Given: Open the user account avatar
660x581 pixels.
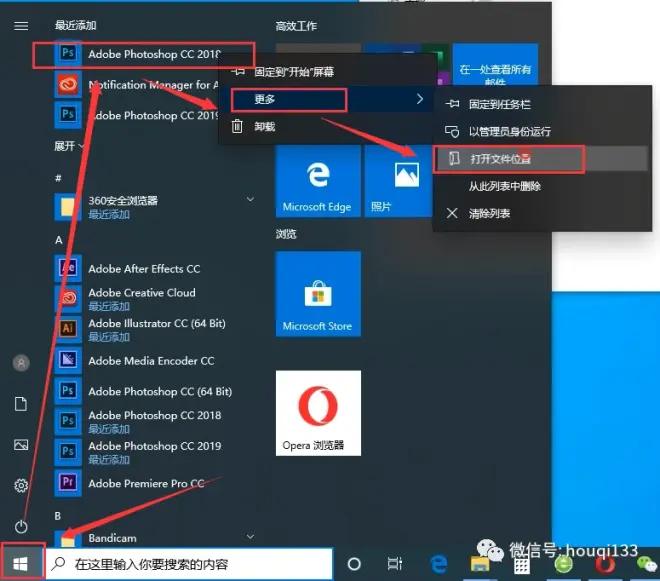Looking at the screenshot, I should [x=21, y=362].
